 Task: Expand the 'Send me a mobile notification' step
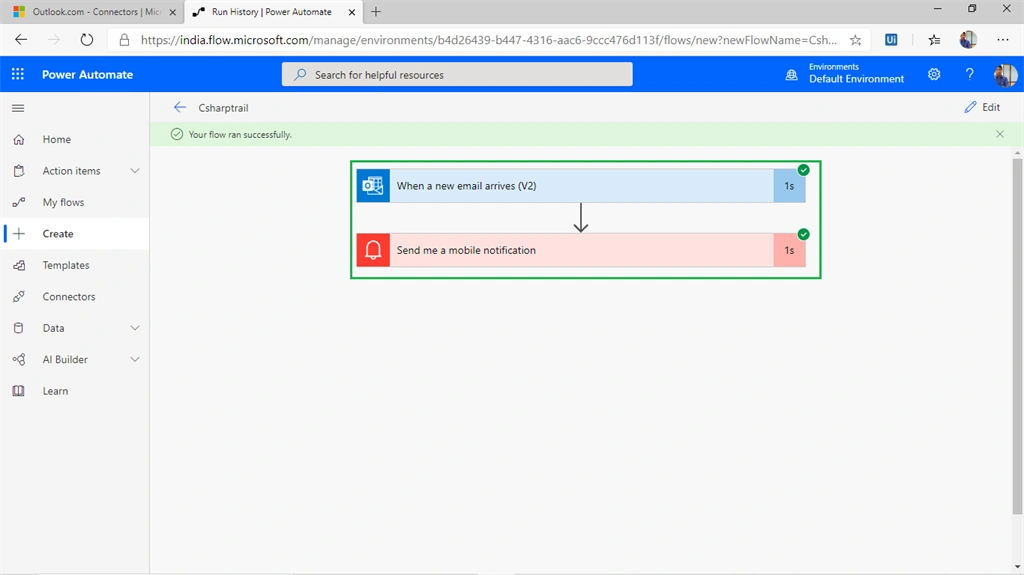[x=581, y=250]
